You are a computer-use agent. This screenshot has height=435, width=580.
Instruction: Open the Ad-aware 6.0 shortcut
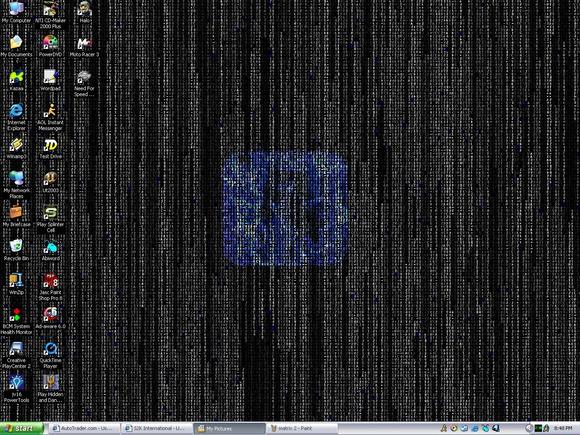tap(50, 318)
